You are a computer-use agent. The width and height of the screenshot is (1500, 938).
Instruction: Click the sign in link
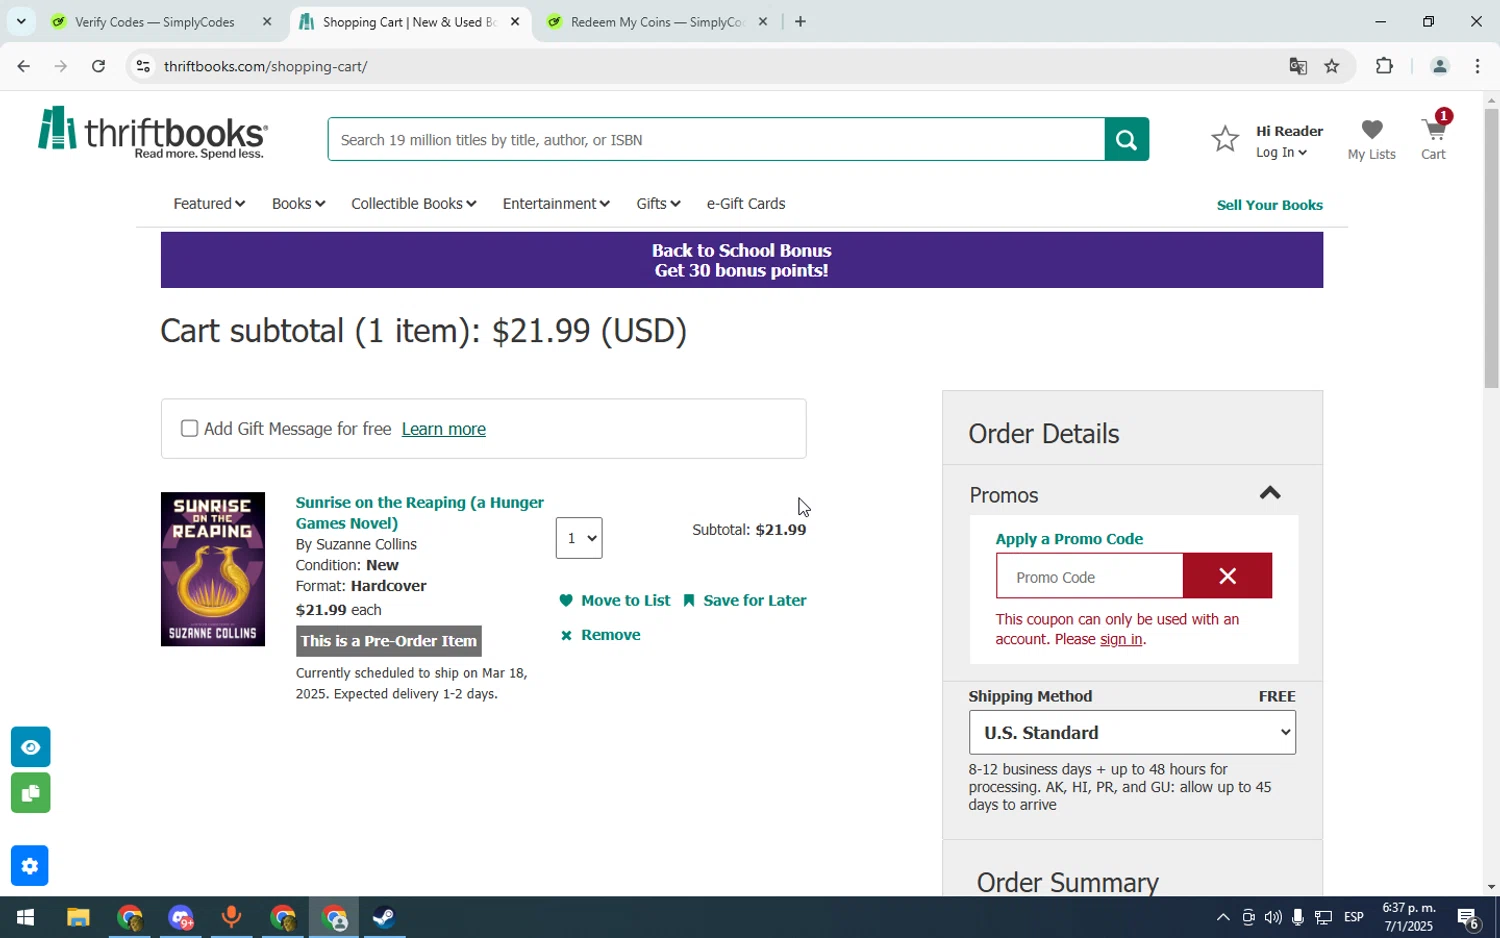point(1121,639)
